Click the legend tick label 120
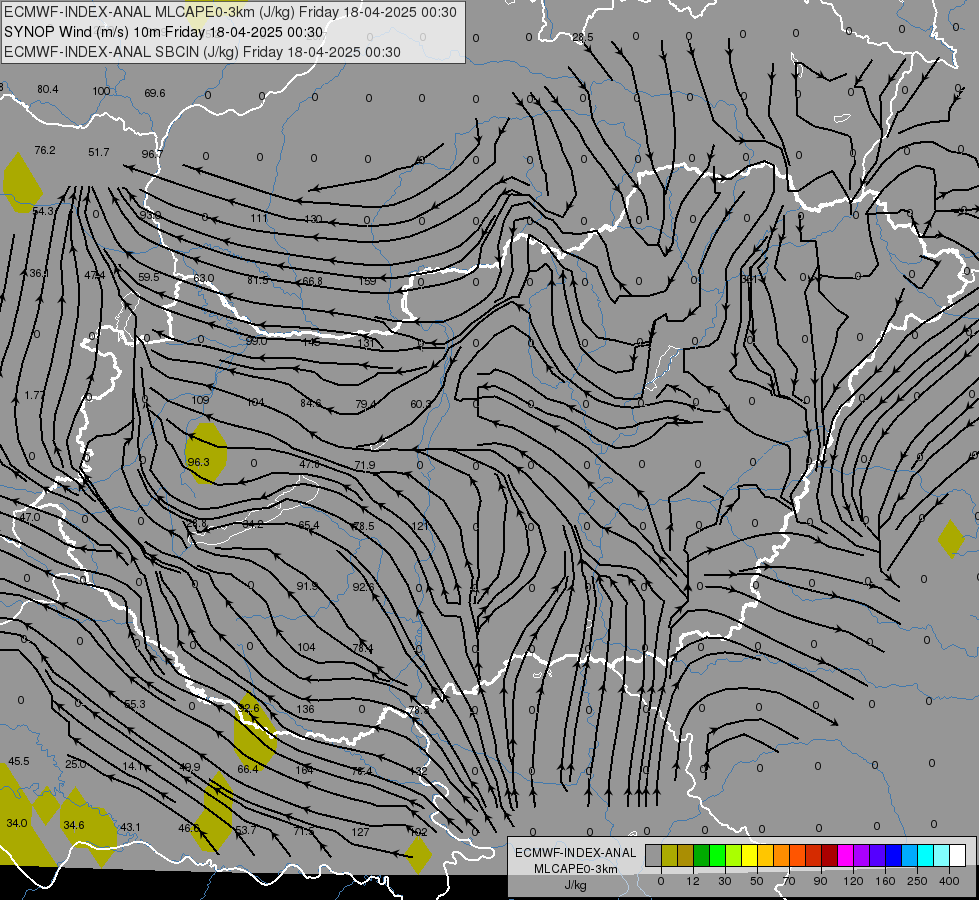This screenshot has width=979, height=900. coord(853,881)
